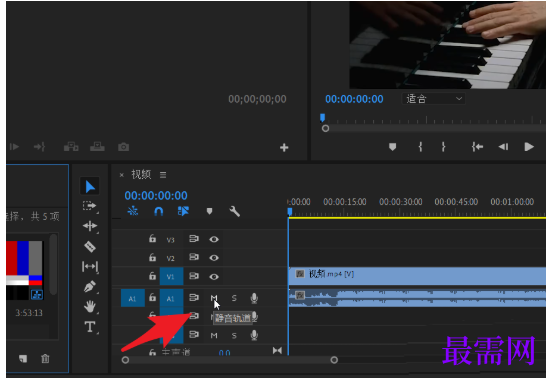Mark Out point in program monitor
Screen dimensions: 554x382
pos(443,147)
